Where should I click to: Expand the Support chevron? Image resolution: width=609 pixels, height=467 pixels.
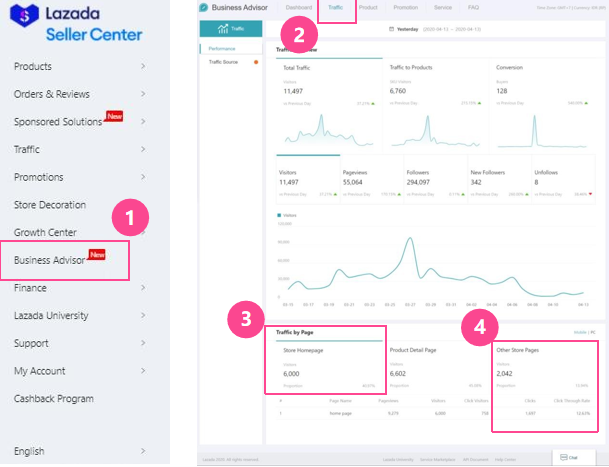click(143, 343)
